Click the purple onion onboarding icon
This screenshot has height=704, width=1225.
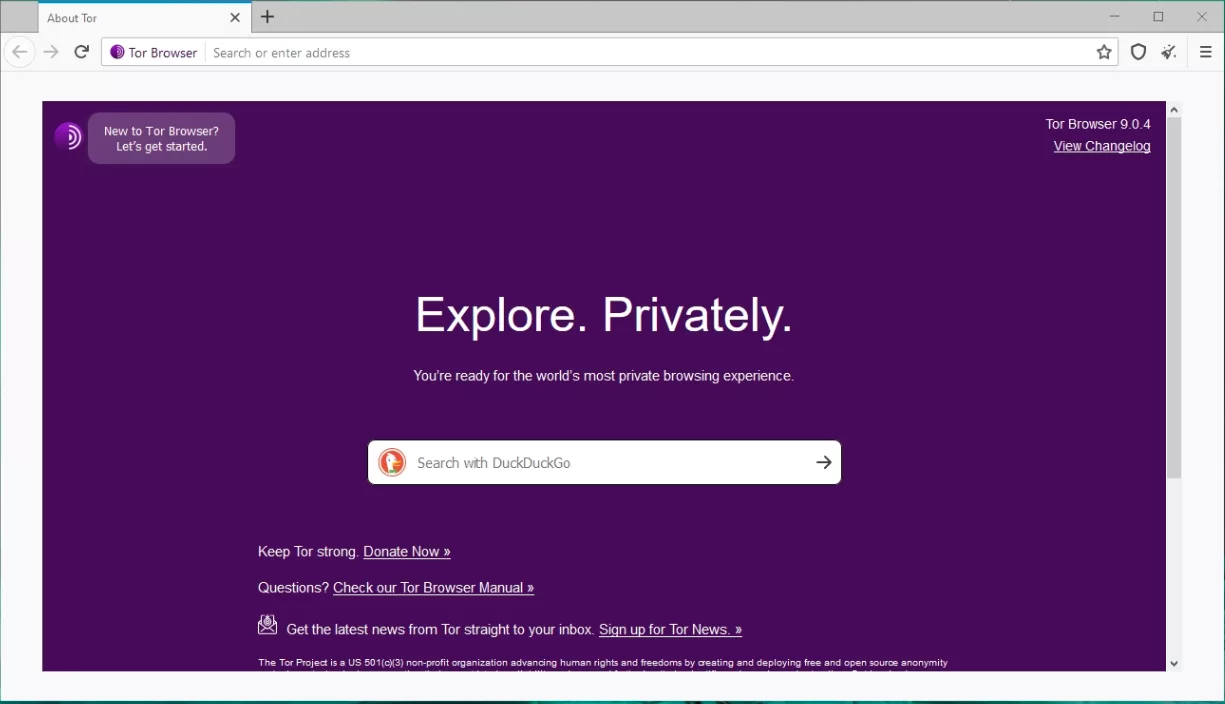click(68, 136)
